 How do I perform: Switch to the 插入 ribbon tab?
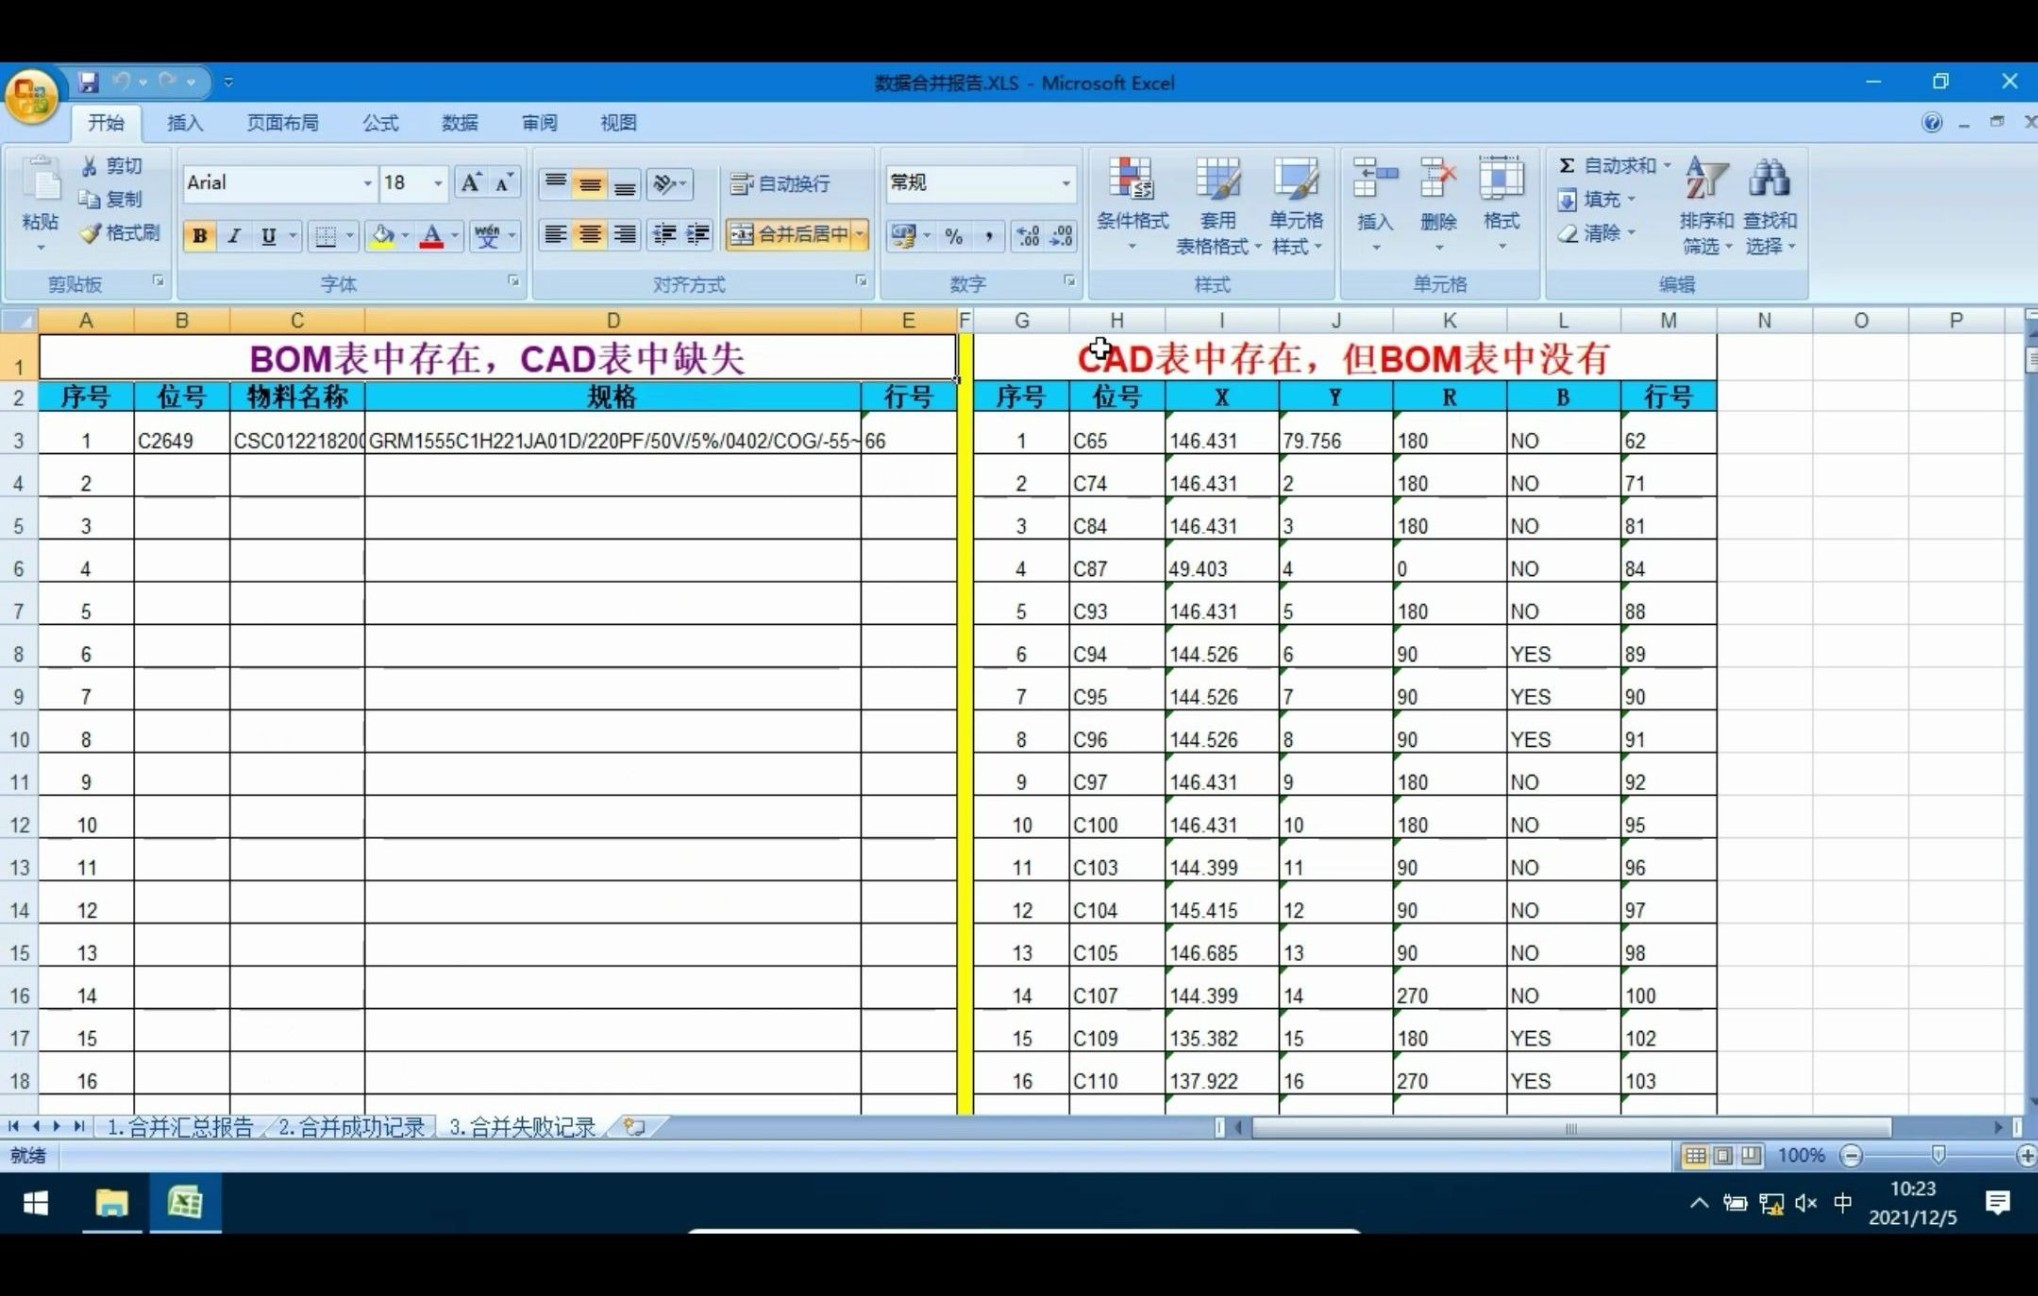coord(185,123)
